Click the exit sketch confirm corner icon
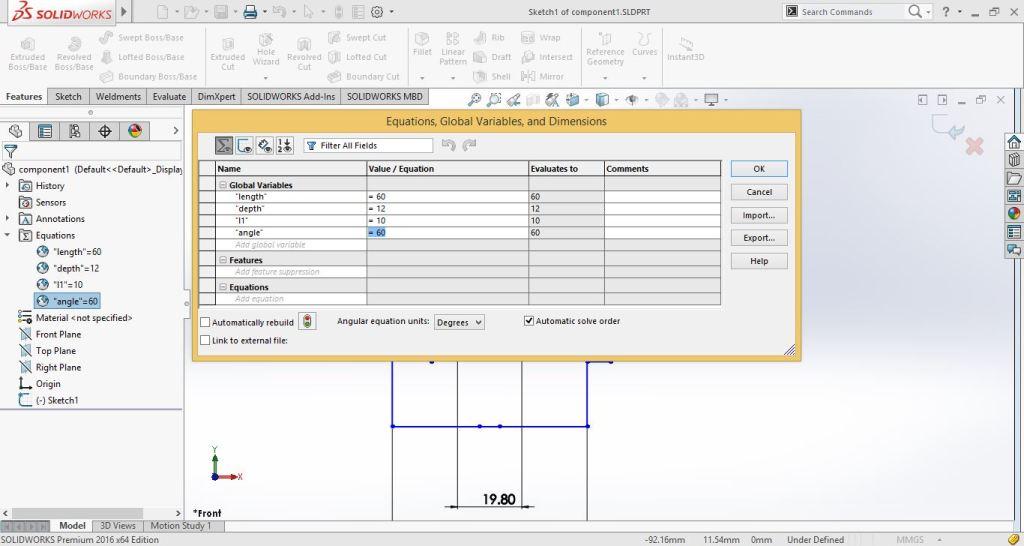Screen dimensions: 1024x546 (948, 126)
